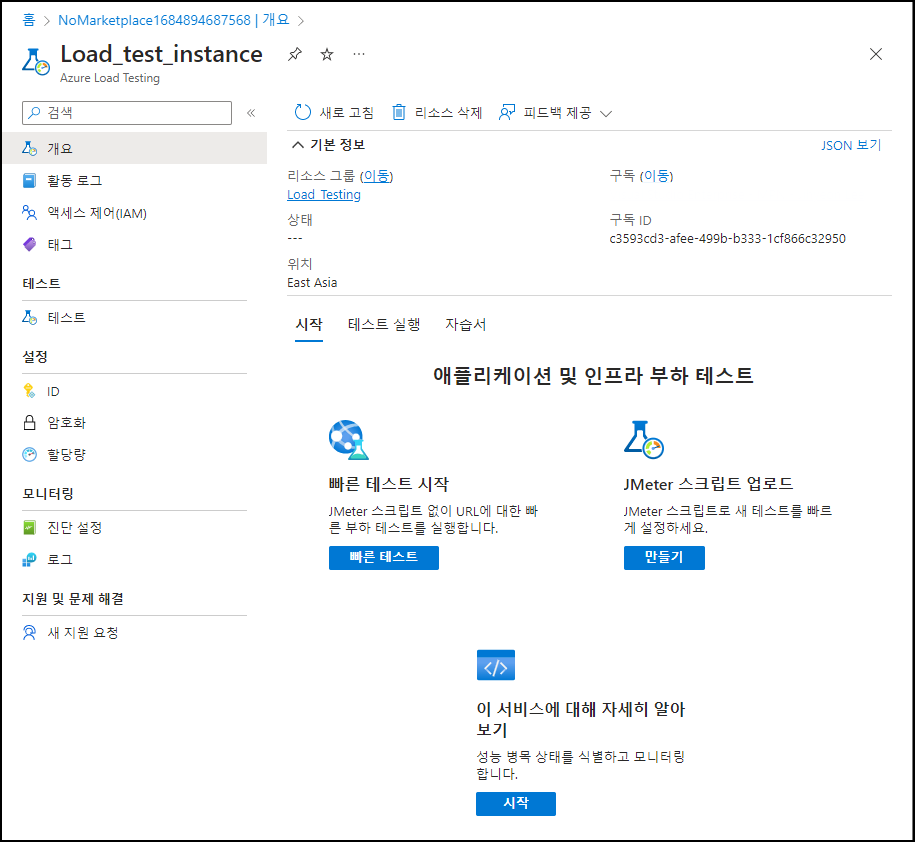Click the flask icon beside 개요
The width and height of the screenshot is (915, 842).
click(x=29, y=148)
